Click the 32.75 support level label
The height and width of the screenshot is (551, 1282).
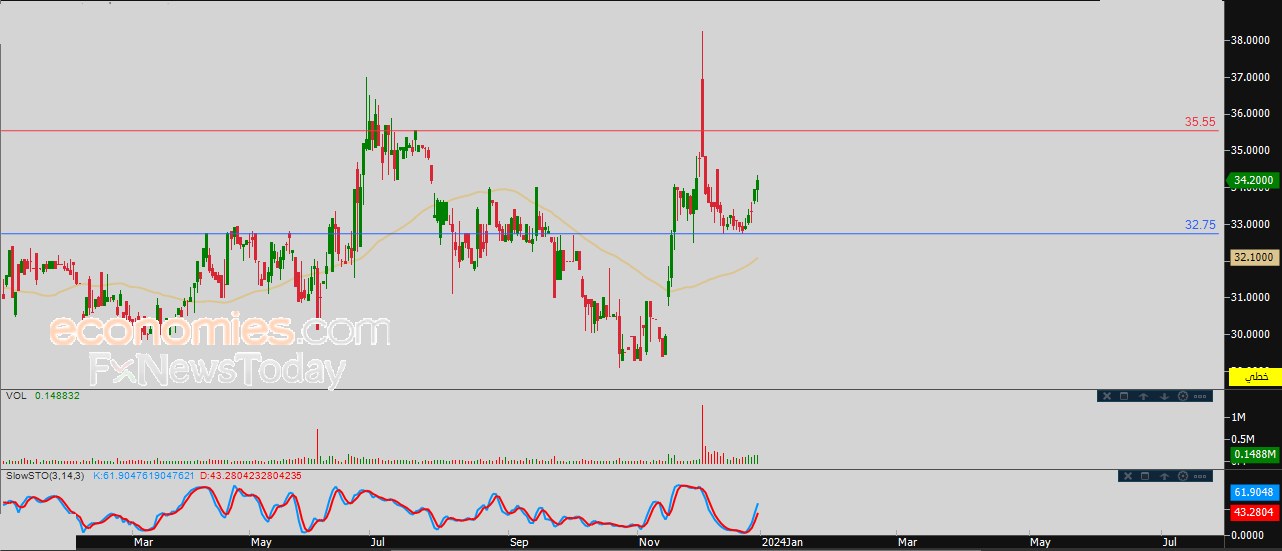pyautogui.click(x=1200, y=225)
